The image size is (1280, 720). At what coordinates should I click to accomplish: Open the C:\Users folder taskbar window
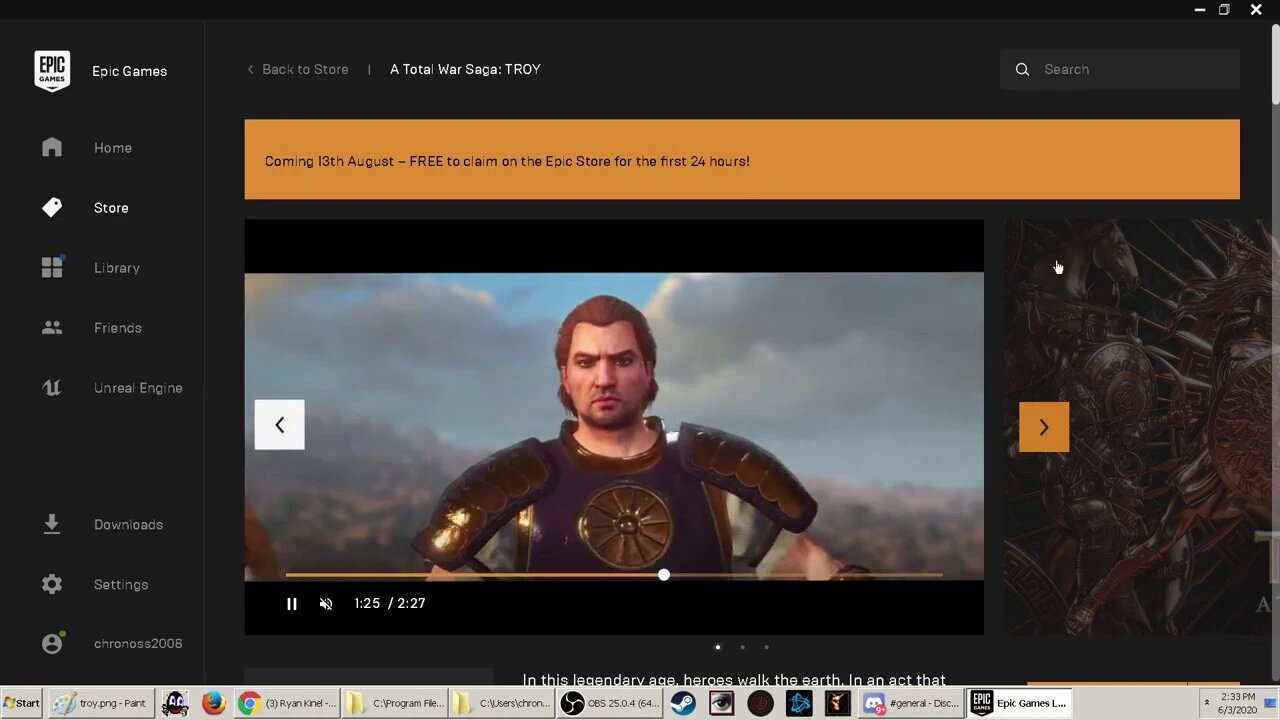click(502, 703)
